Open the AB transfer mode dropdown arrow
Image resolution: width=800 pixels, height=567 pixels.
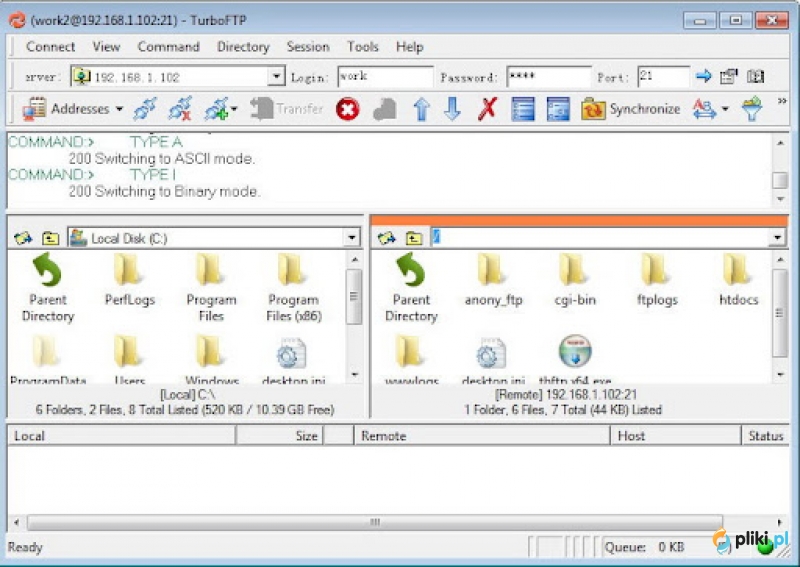tap(725, 109)
